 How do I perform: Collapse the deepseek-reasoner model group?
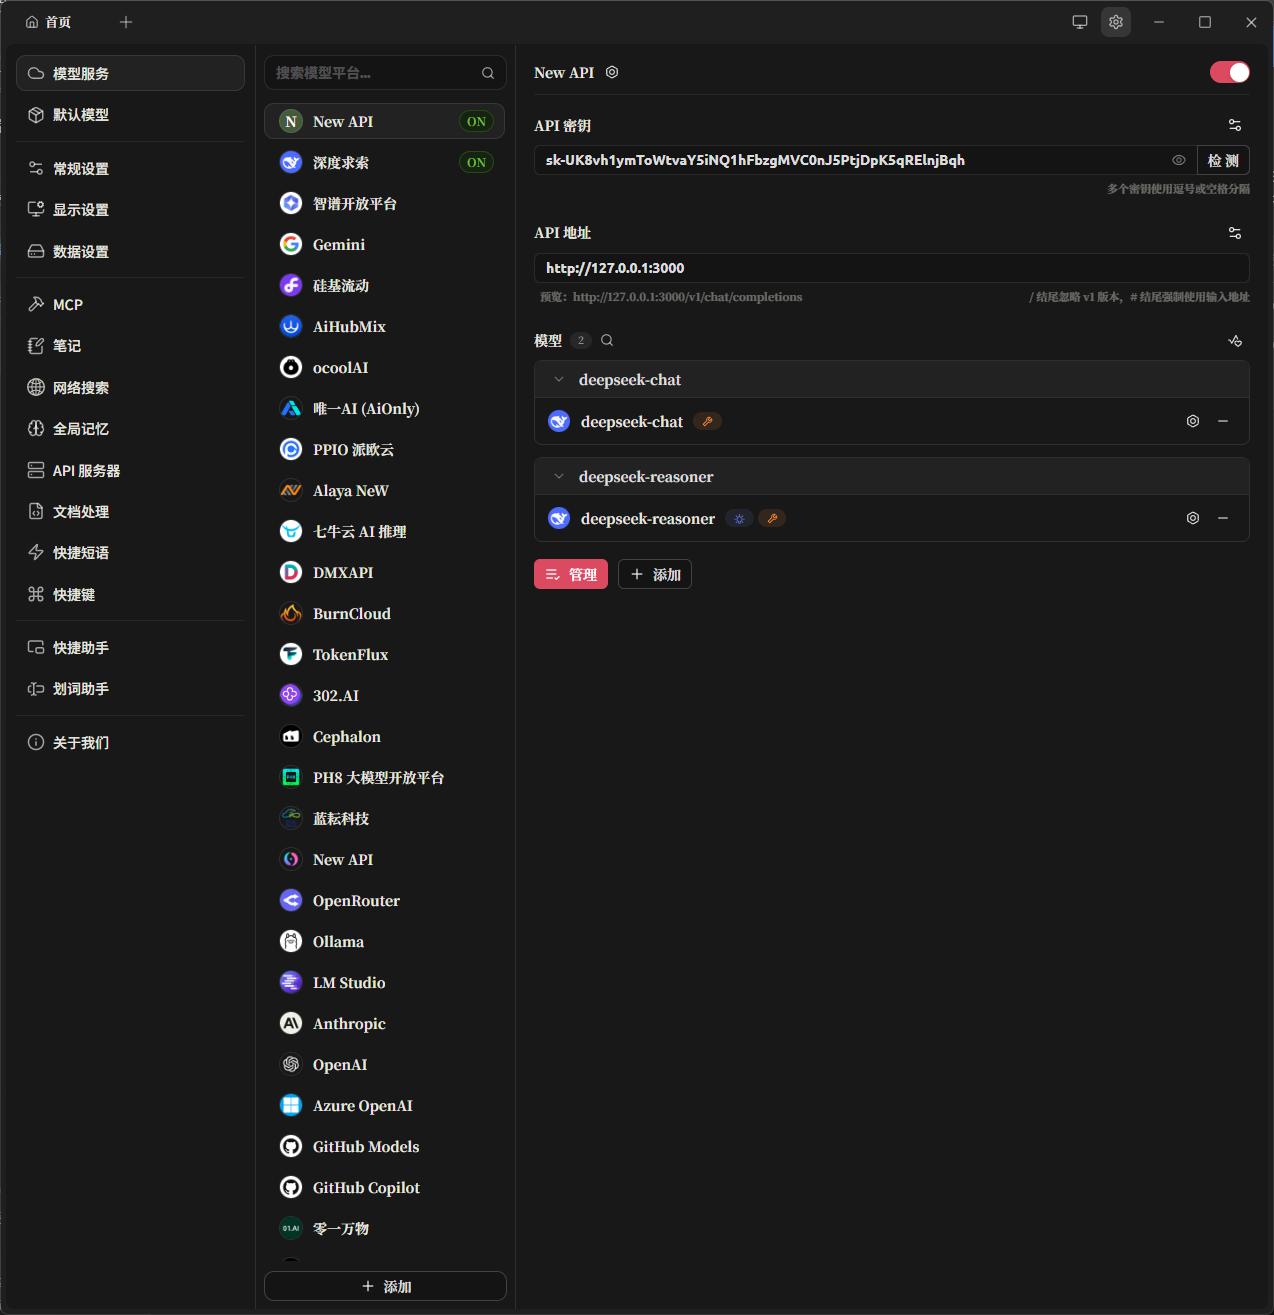[x=559, y=477]
